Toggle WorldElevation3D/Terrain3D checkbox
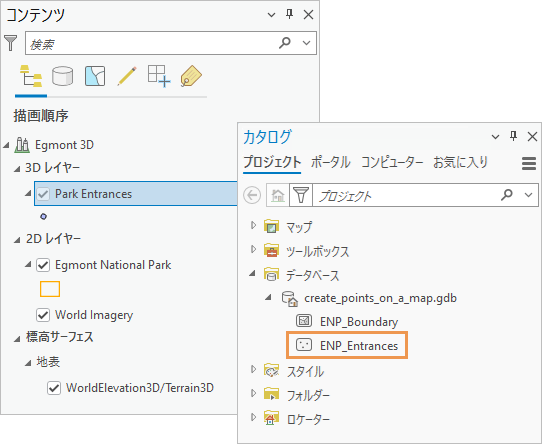This screenshot has height=444, width=542. tap(54, 388)
